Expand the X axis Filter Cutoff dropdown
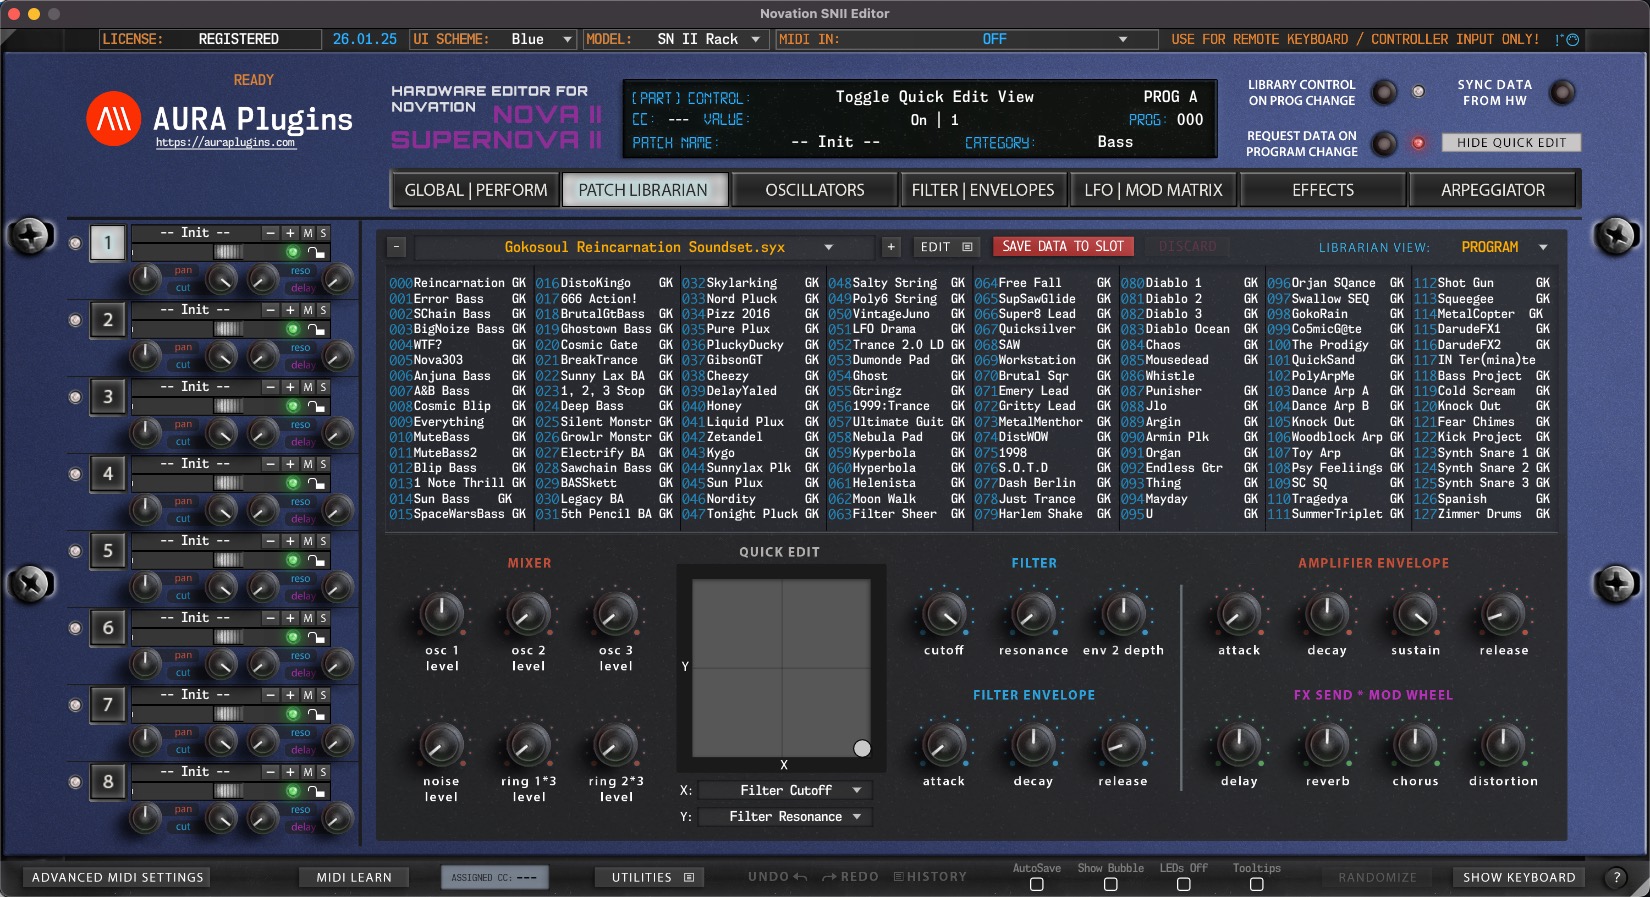The height and width of the screenshot is (897, 1650). coord(785,790)
